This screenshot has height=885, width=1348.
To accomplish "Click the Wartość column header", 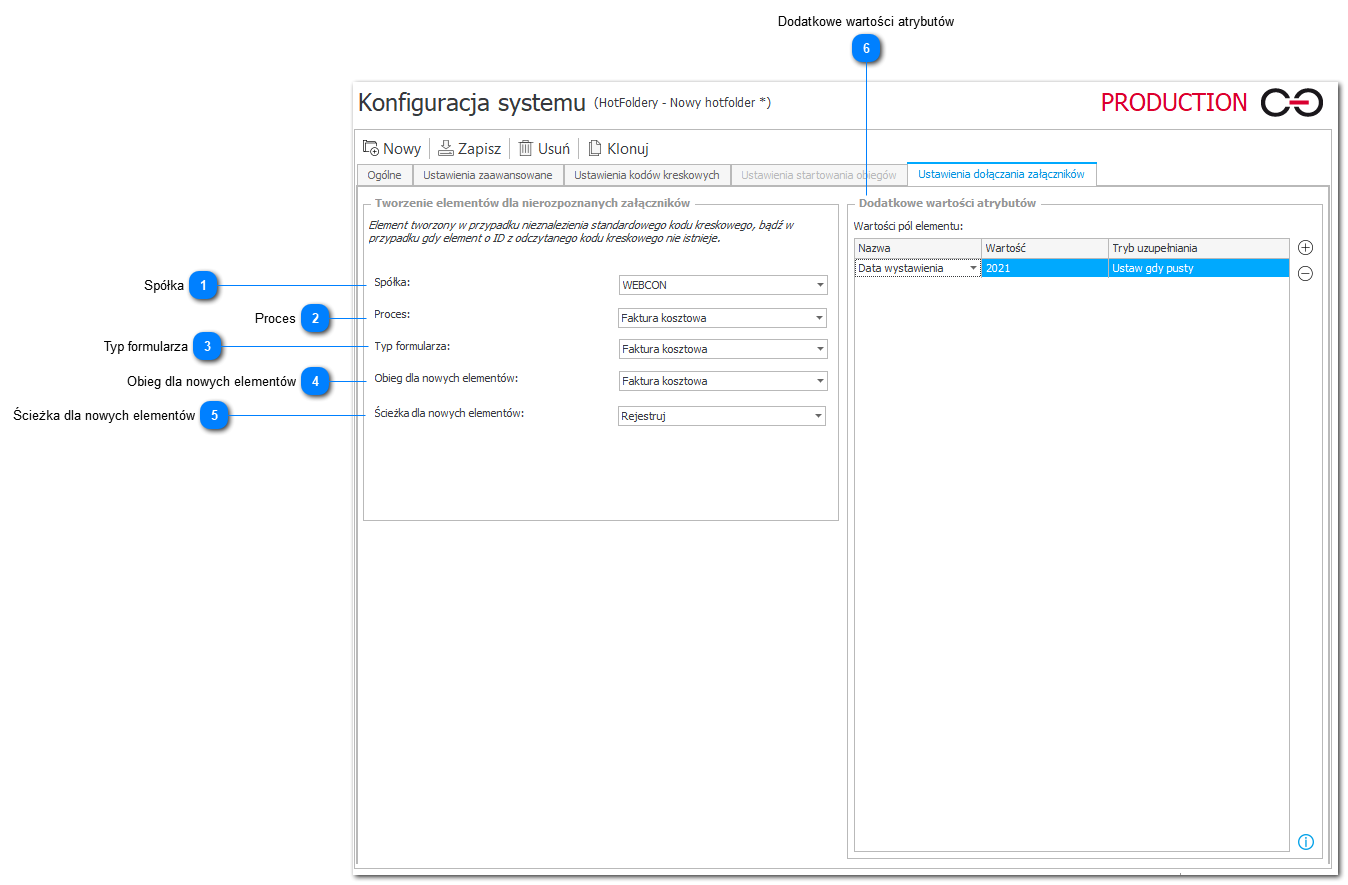I will [x=1045, y=248].
